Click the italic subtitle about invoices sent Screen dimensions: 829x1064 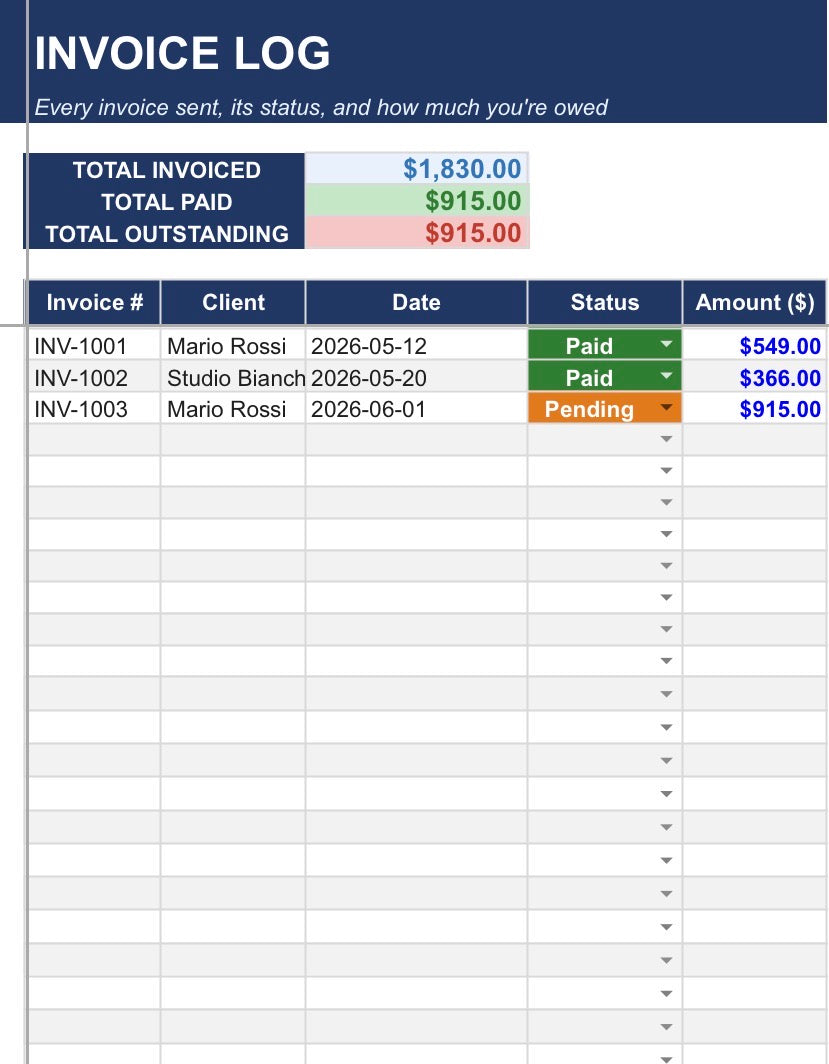click(321, 107)
